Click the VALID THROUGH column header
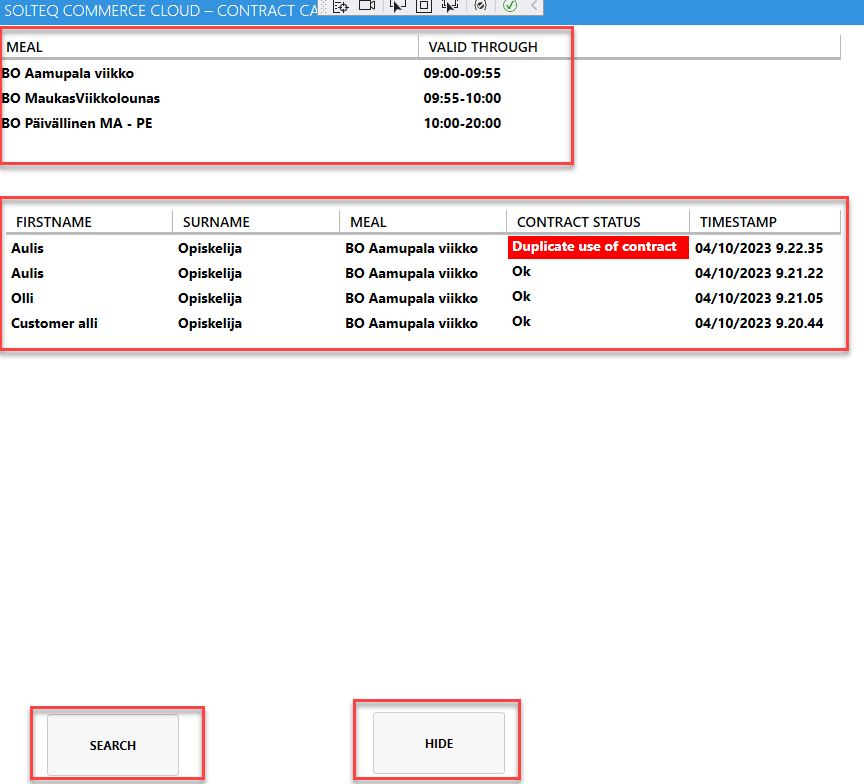The height and width of the screenshot is (784, 864). 483,47
